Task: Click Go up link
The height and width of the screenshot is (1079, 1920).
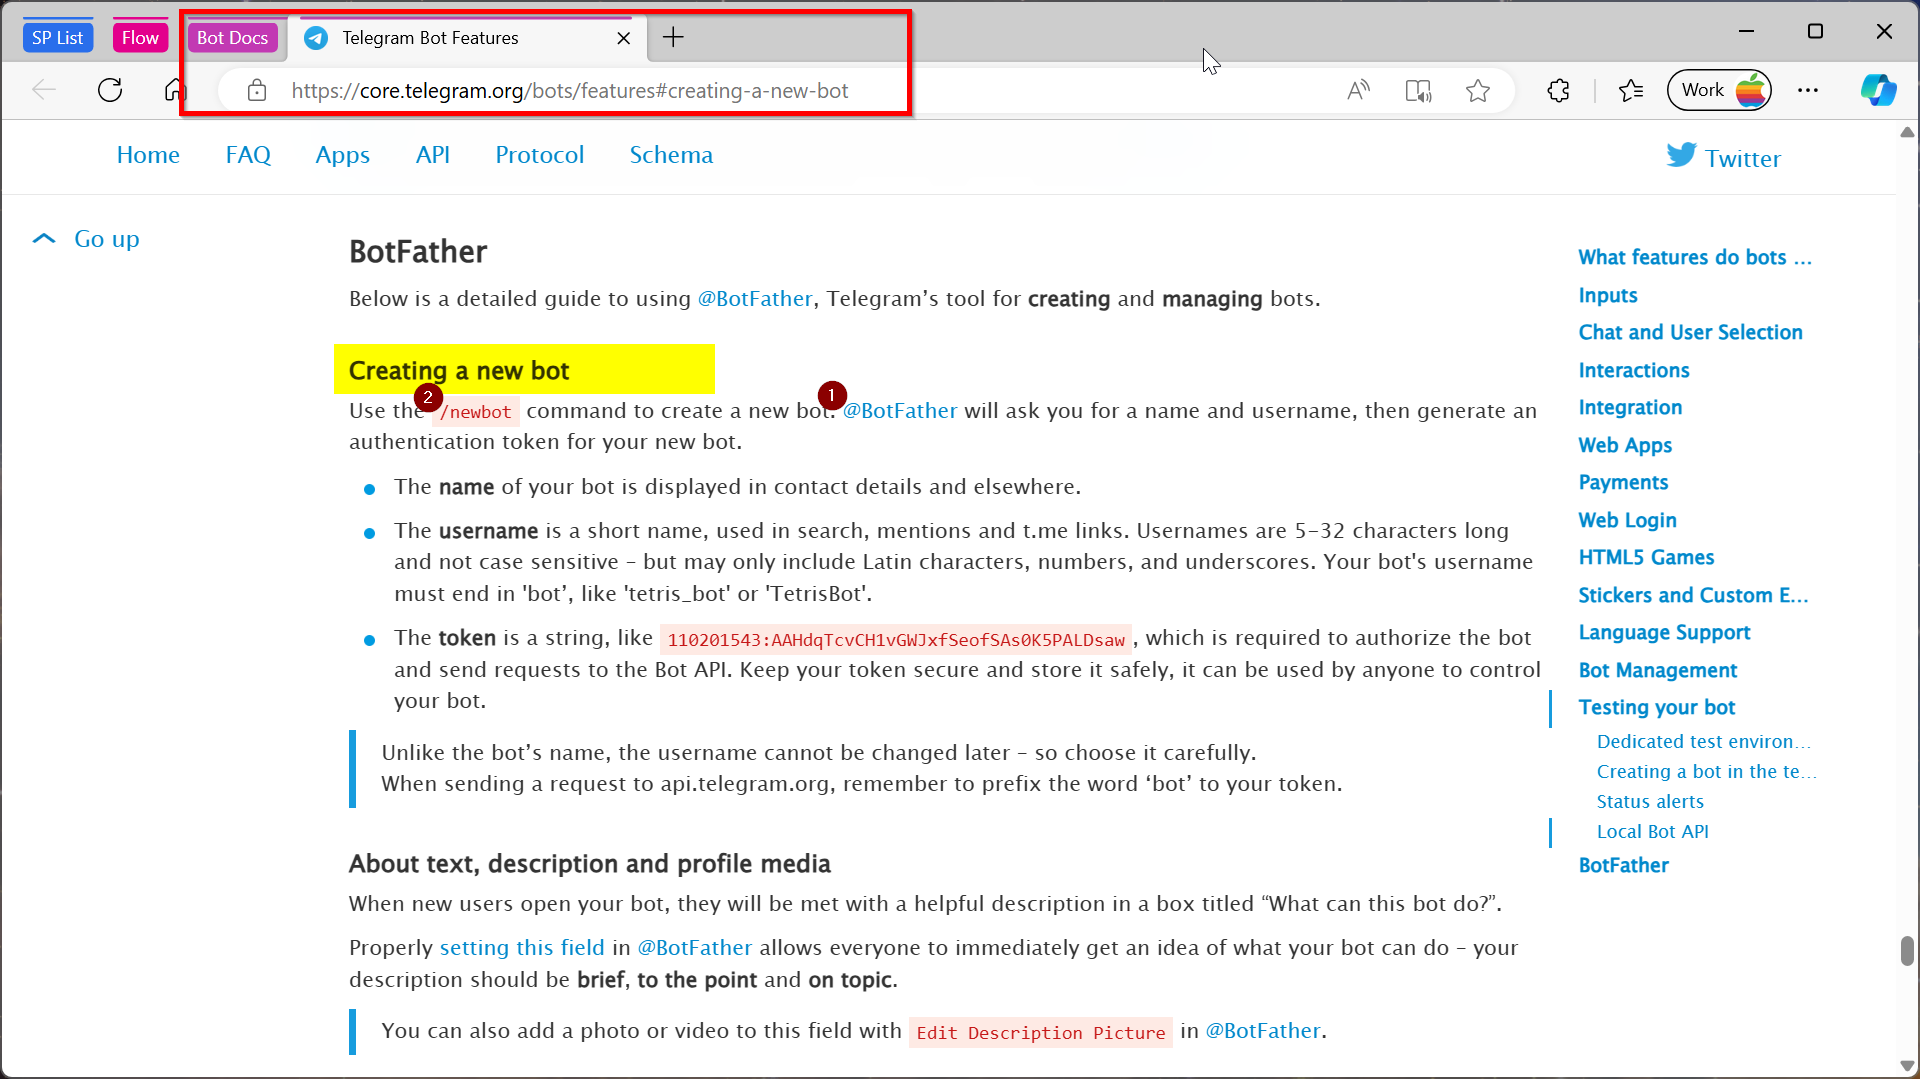Action: coord(107,239)
